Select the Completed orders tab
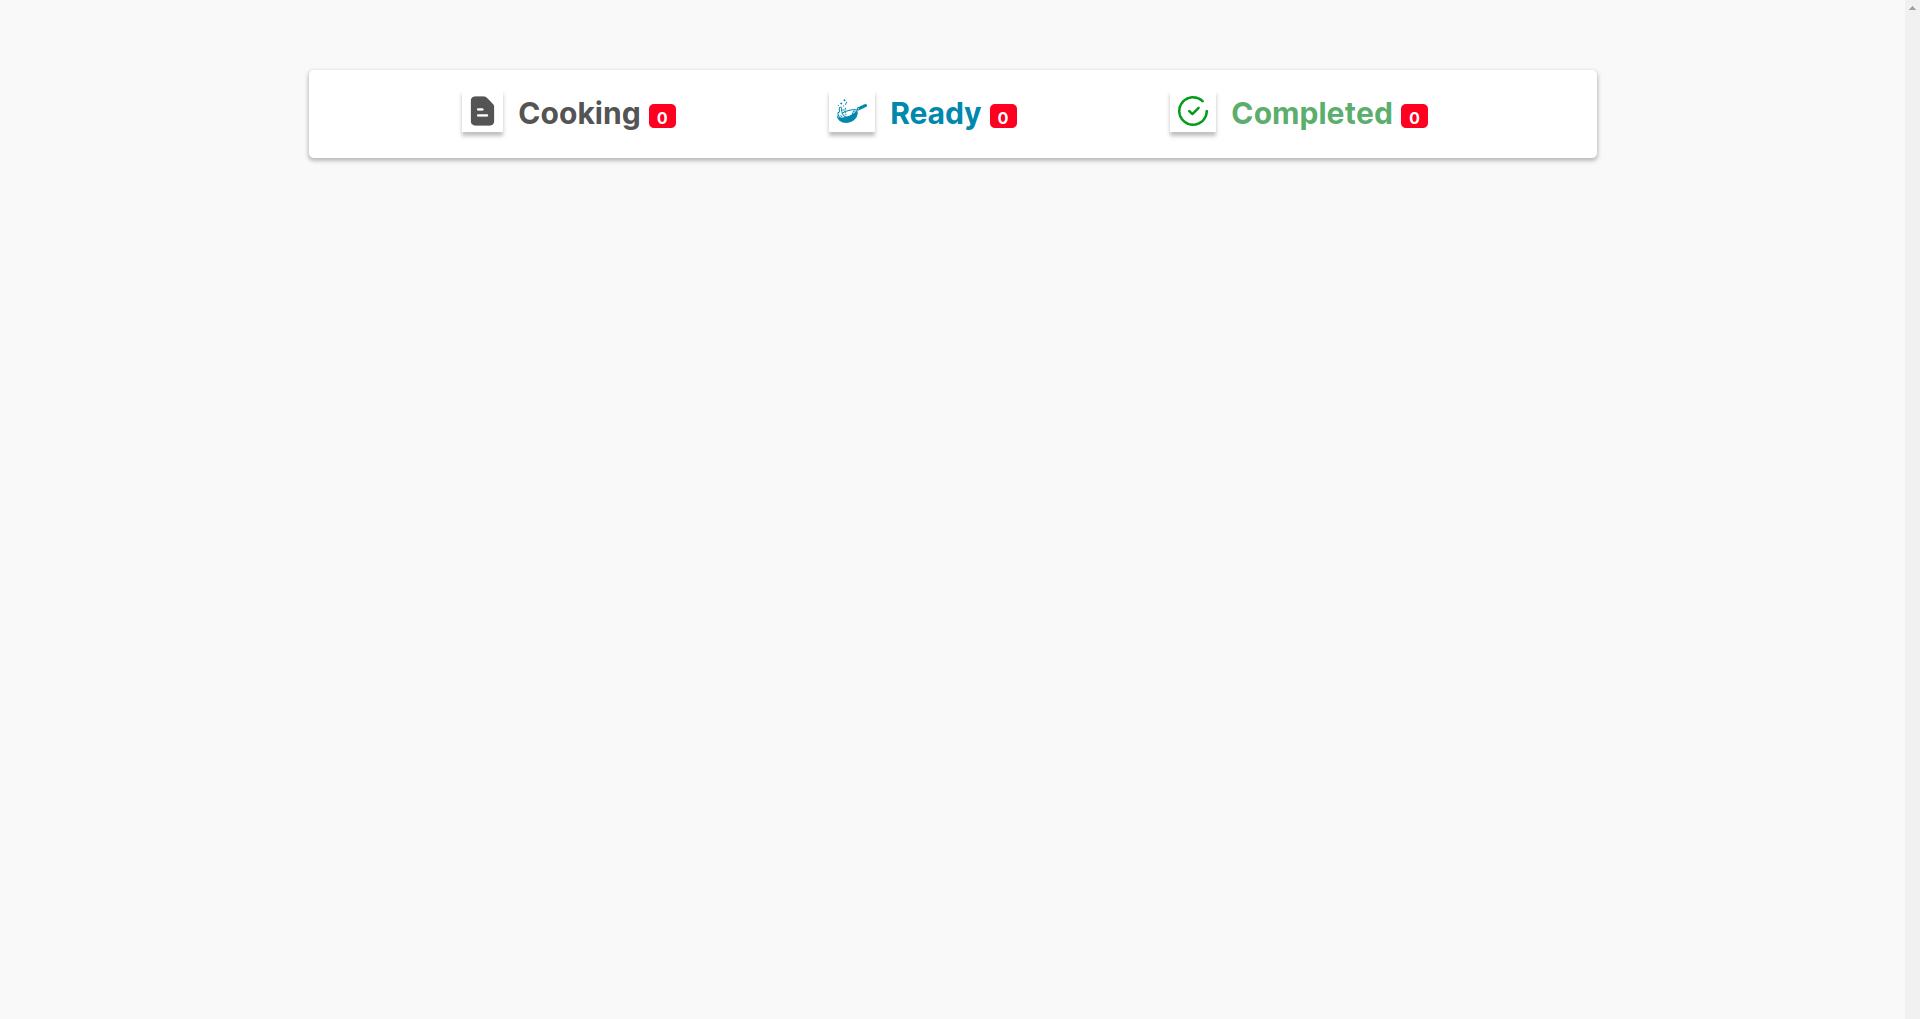 (1299, 113)
